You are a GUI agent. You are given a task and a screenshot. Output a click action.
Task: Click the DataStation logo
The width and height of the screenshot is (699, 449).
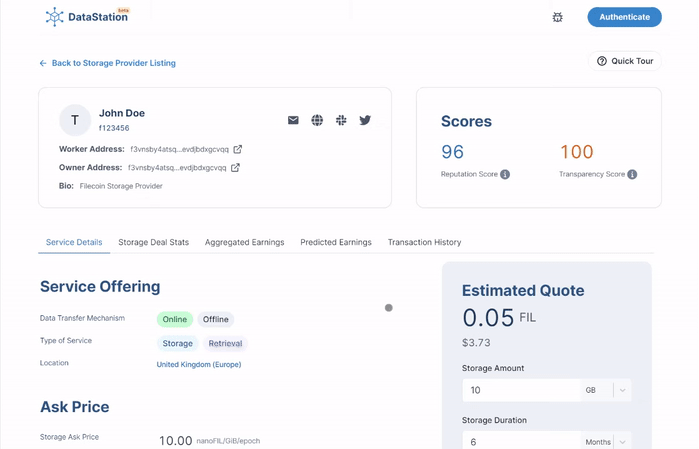(x=87, y=17)
